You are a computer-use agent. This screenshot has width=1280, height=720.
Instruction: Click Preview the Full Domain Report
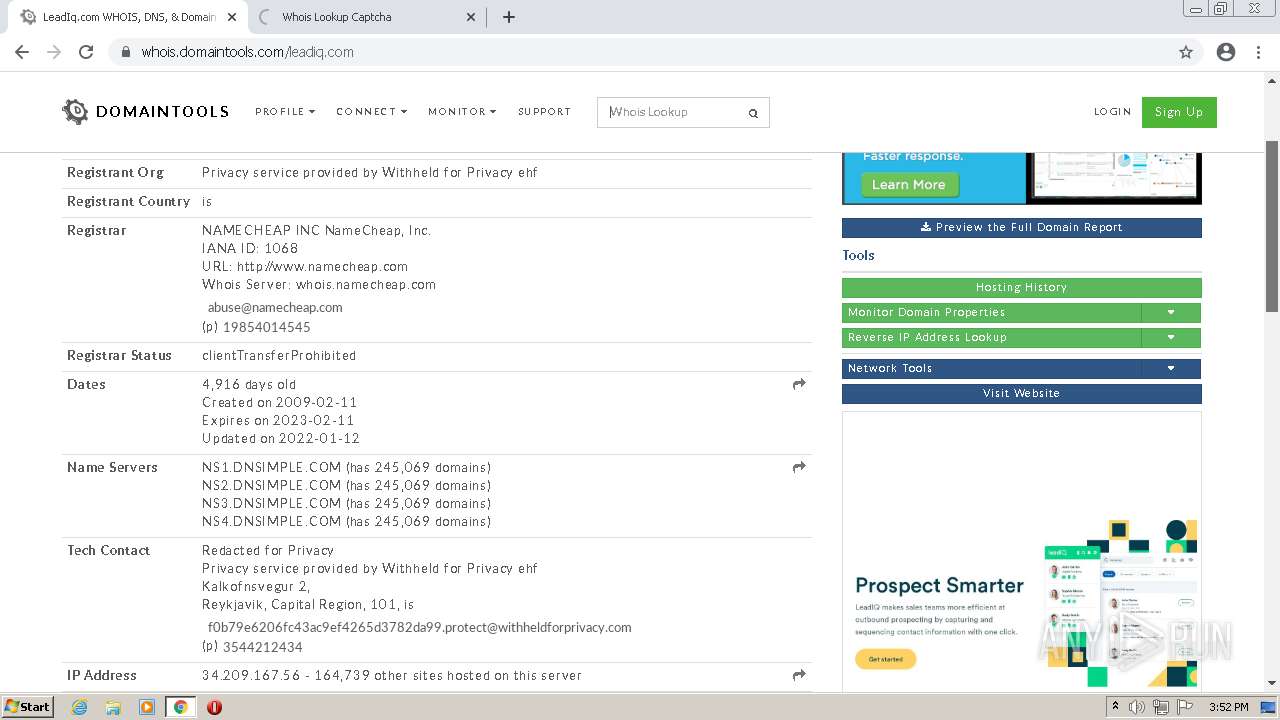(1021, 227)
